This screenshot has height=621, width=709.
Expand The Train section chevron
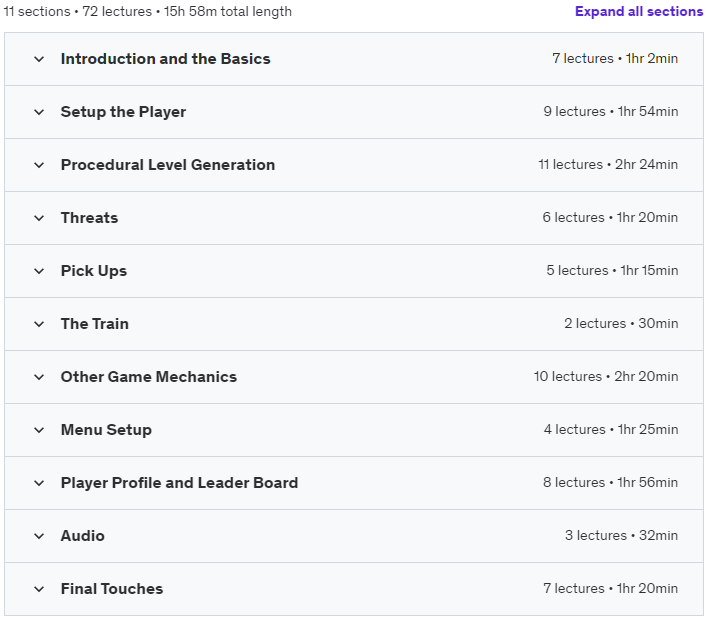point(39,324)
